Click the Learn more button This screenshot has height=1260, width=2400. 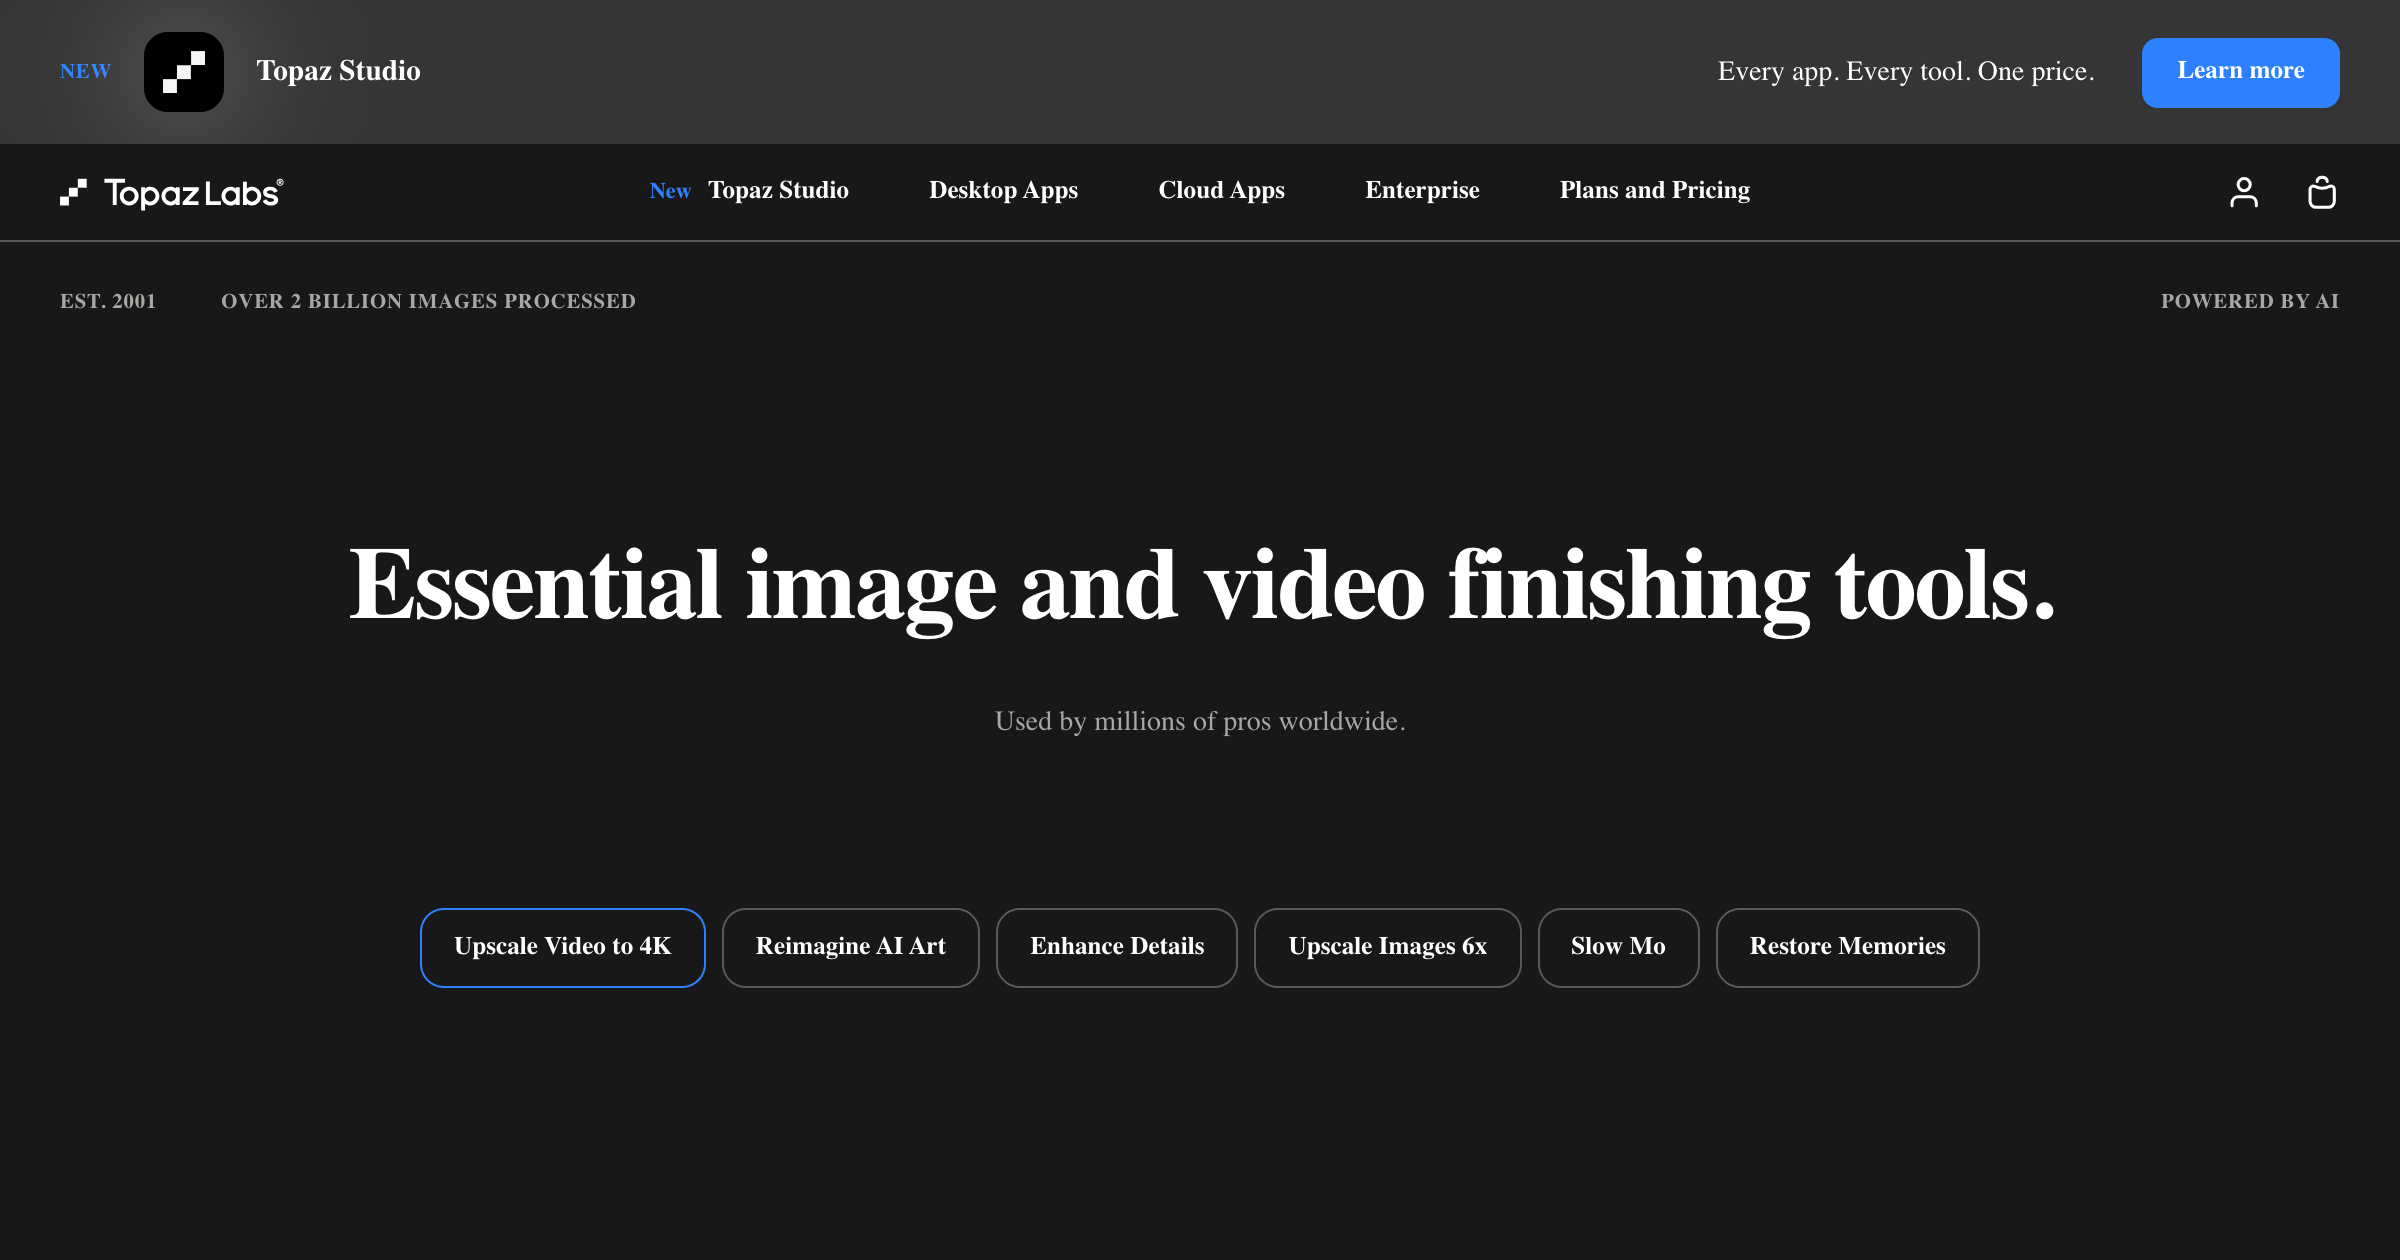click(2240, 72)
